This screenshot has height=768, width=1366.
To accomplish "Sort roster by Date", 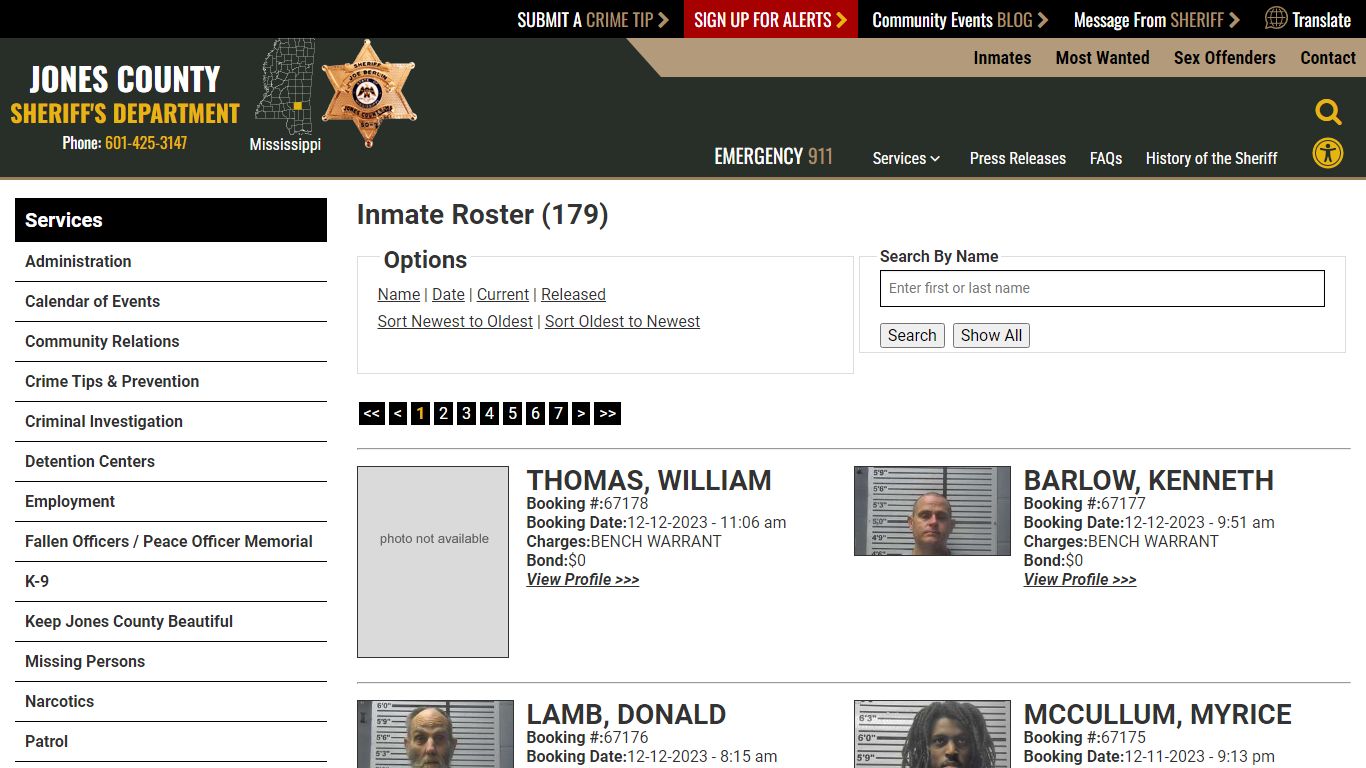I will pos(448,294).
